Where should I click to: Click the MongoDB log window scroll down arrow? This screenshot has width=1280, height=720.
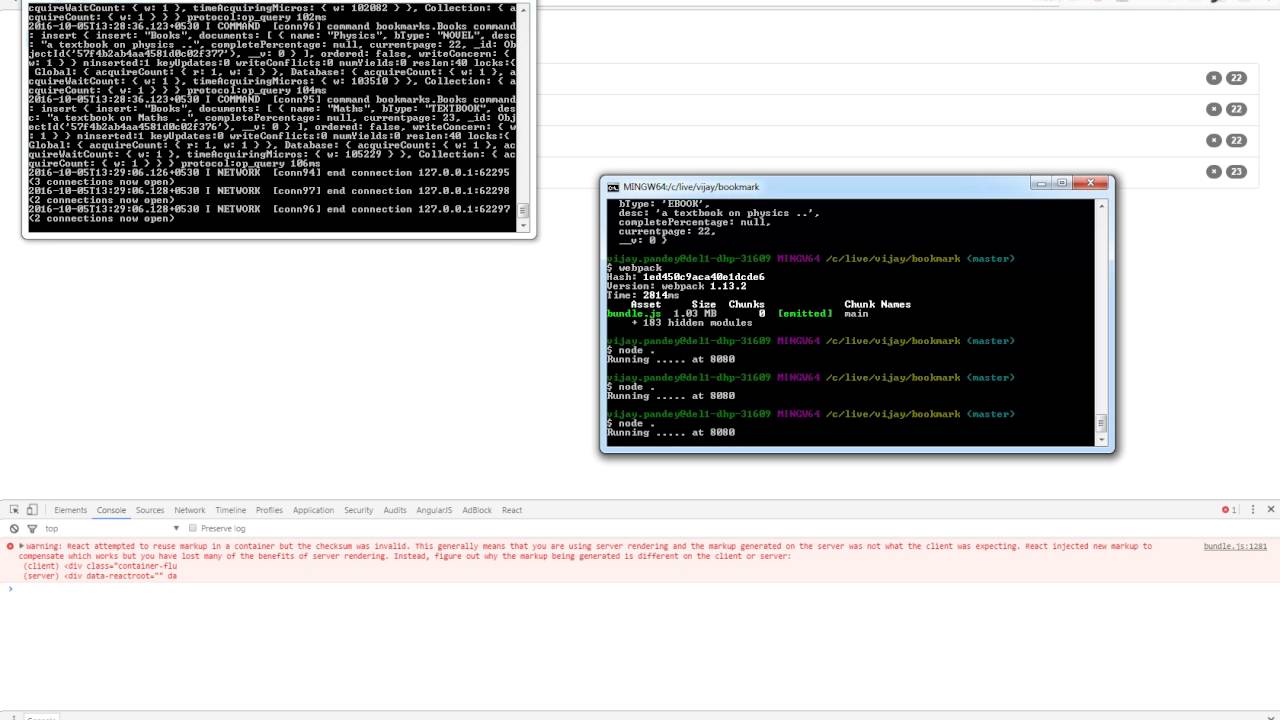click(523, 226)
